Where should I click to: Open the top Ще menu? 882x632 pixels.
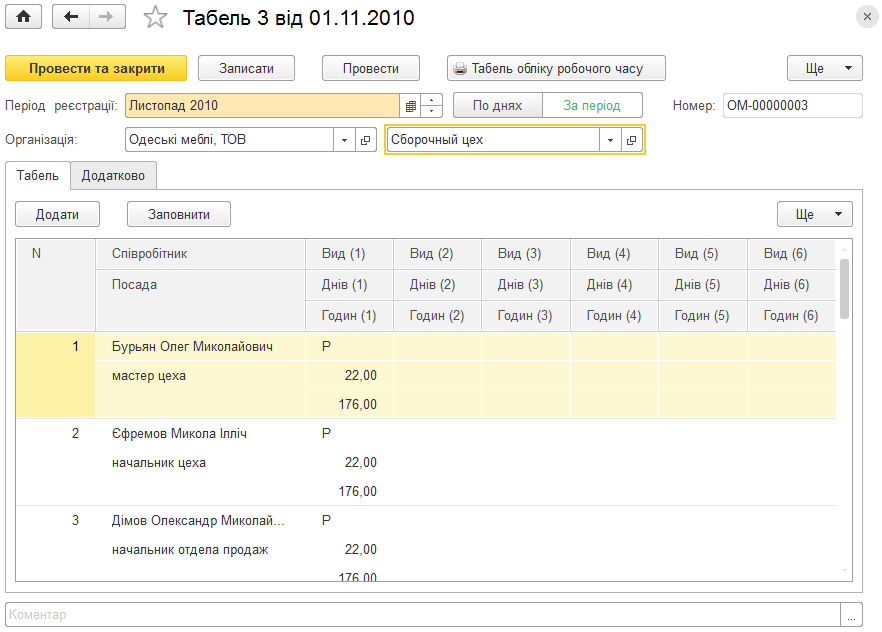tap(825, 69)
